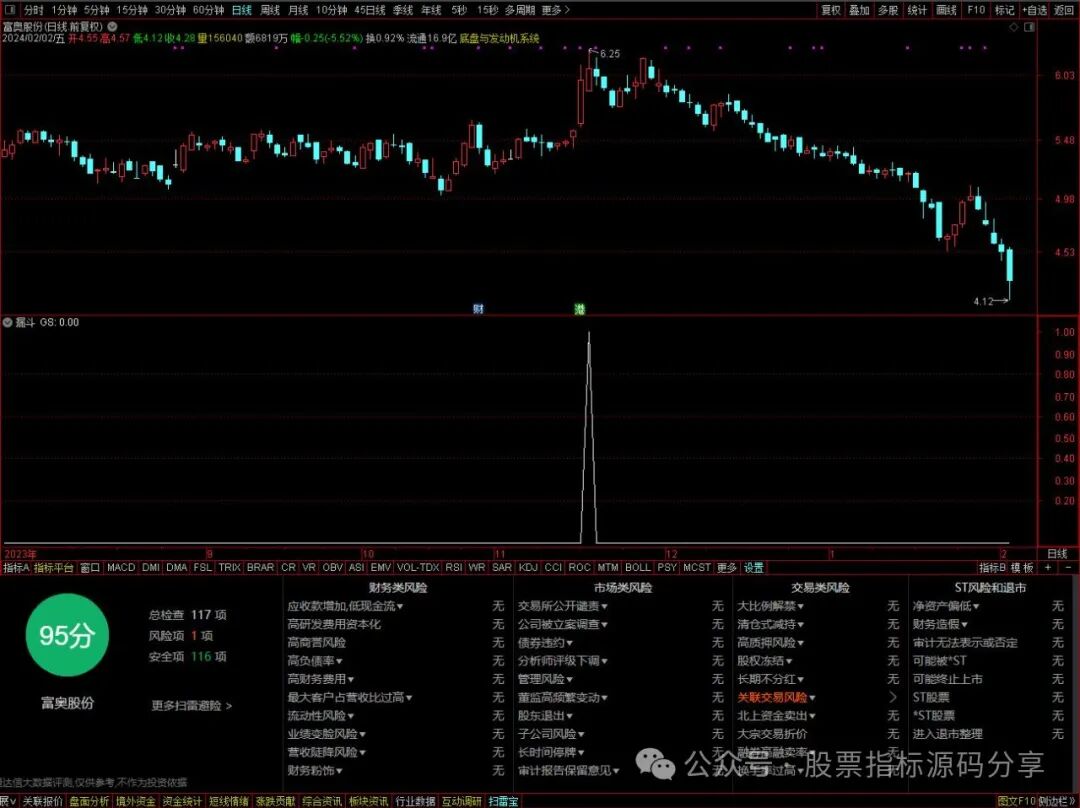Click the green 港 marker on the chart
The image size is (1080, 808).
[580, 309]
